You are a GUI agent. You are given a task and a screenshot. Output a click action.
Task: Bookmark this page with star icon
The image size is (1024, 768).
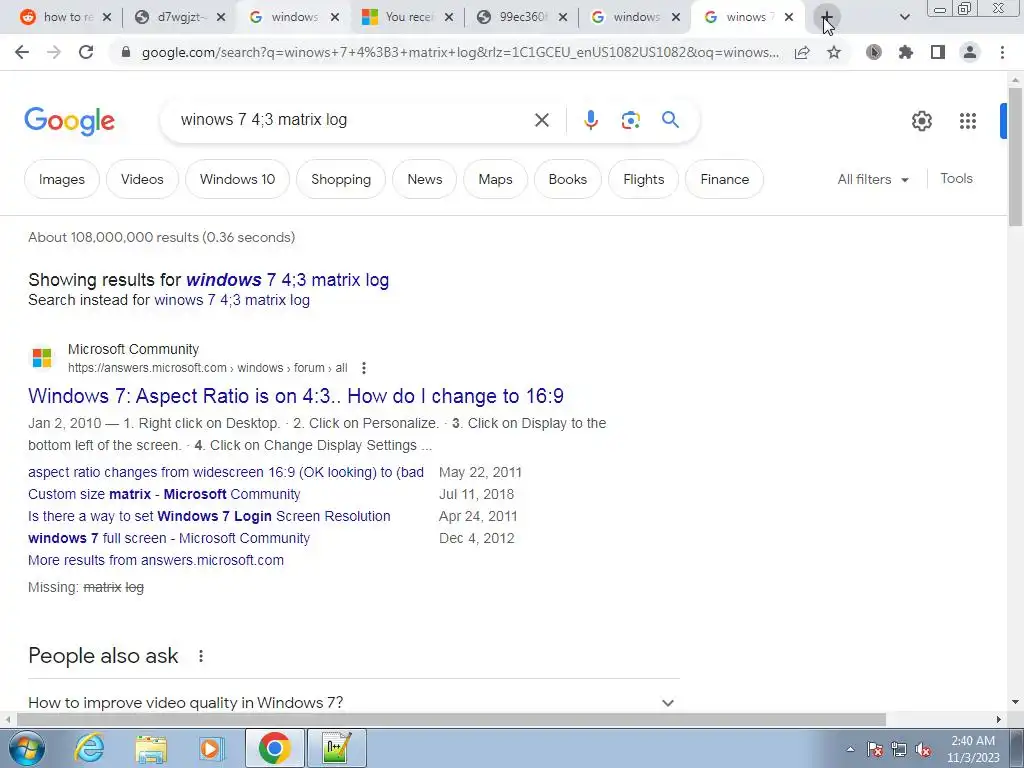(x=834, y=52)
